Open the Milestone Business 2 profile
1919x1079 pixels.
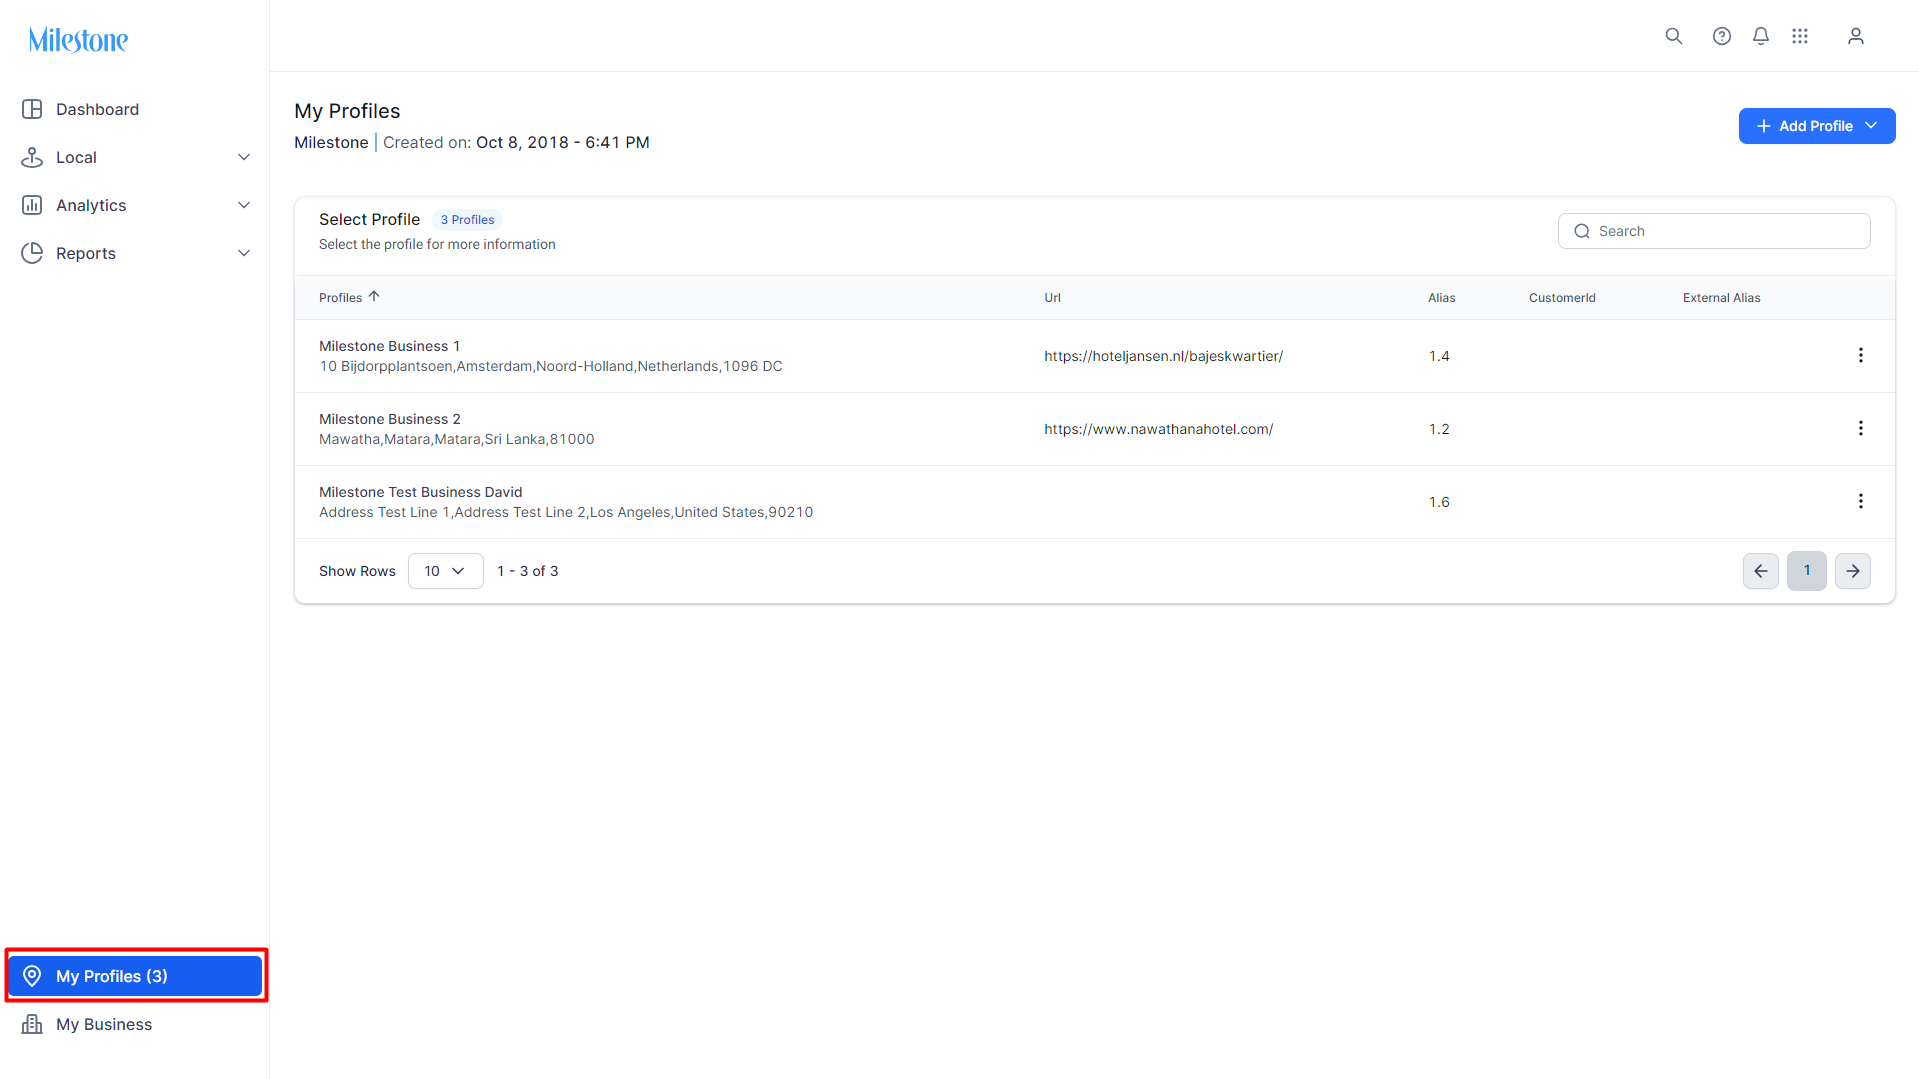(x=389, y=419)
